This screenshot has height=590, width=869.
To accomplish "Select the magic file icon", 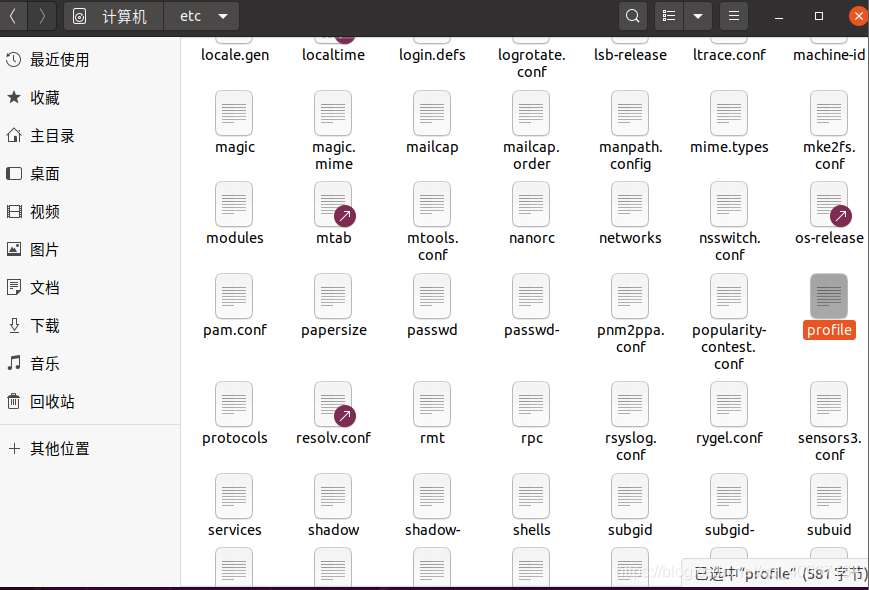I will pyautogui.click(x=234, y=114).
